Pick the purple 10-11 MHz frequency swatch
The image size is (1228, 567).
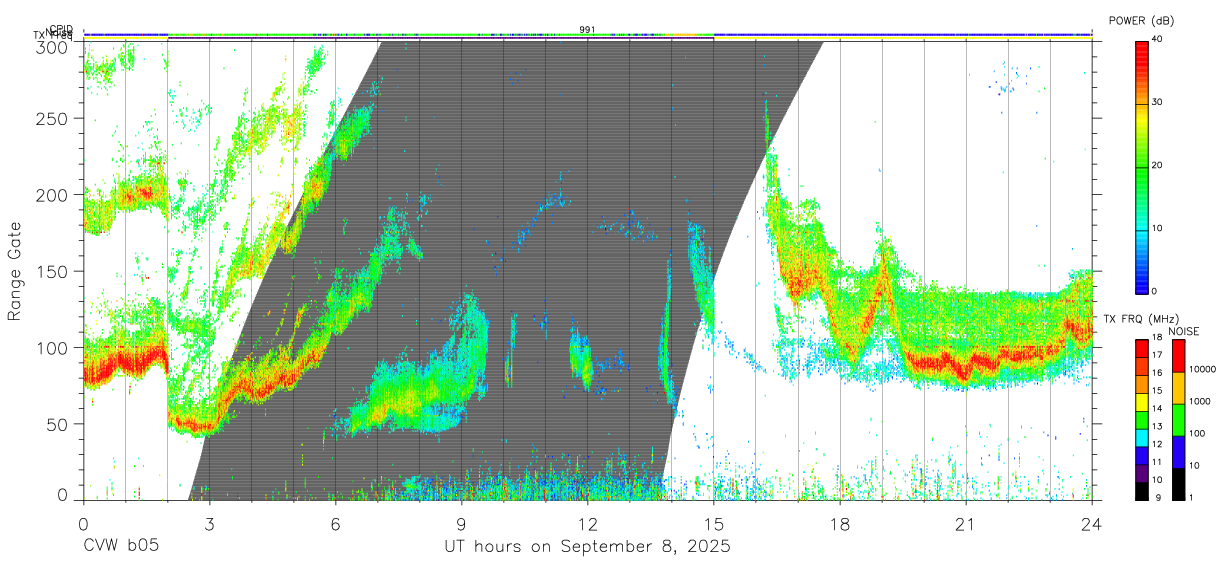click(1141, 472)
